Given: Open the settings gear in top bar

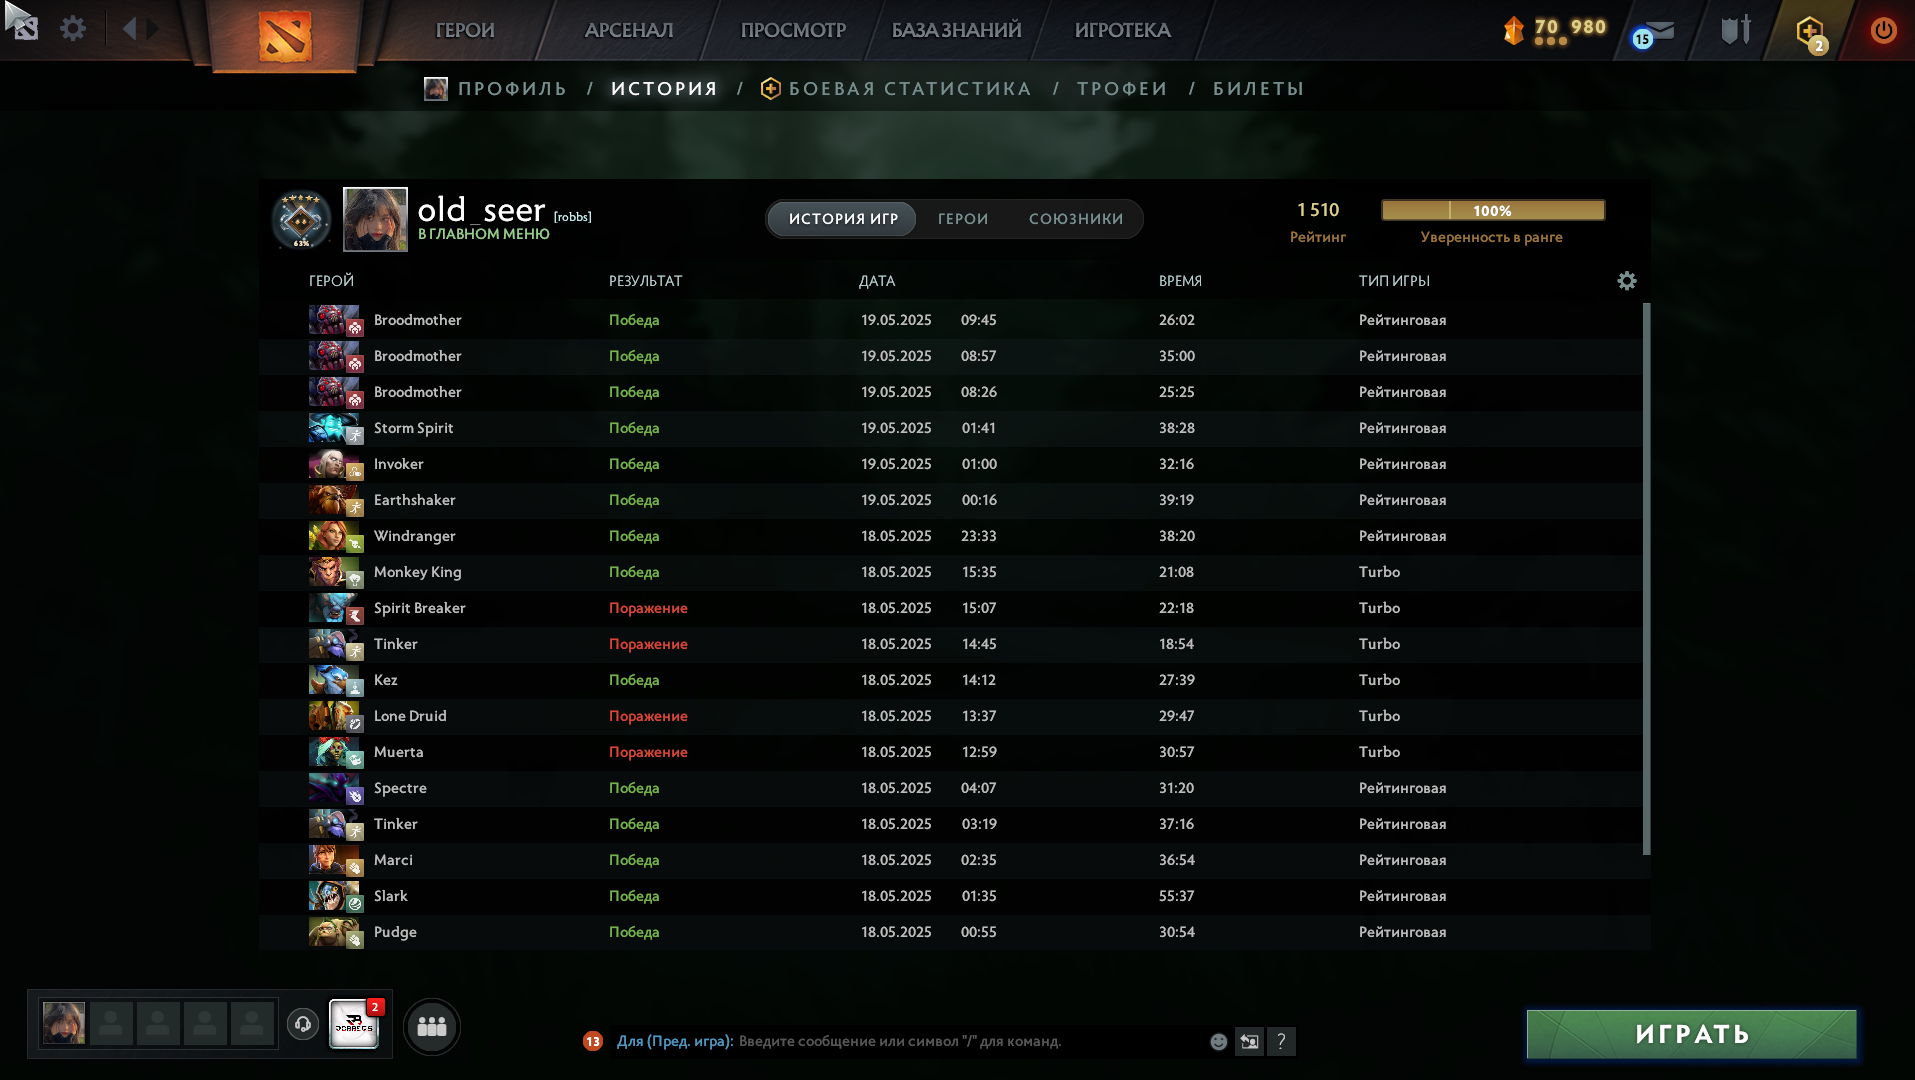Looking at the screenshot, I should (73, 29).
